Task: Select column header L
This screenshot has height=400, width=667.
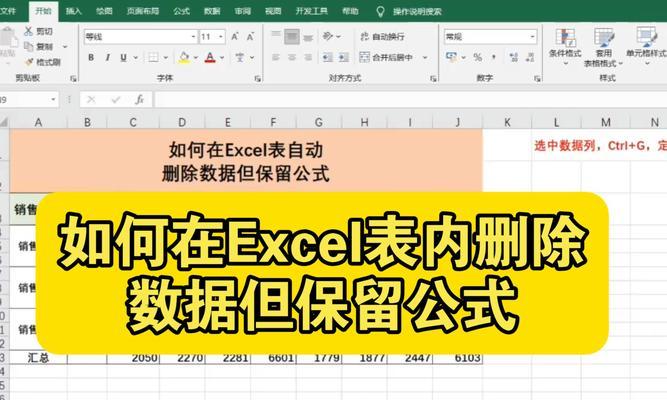Action: tap(556, 123)
